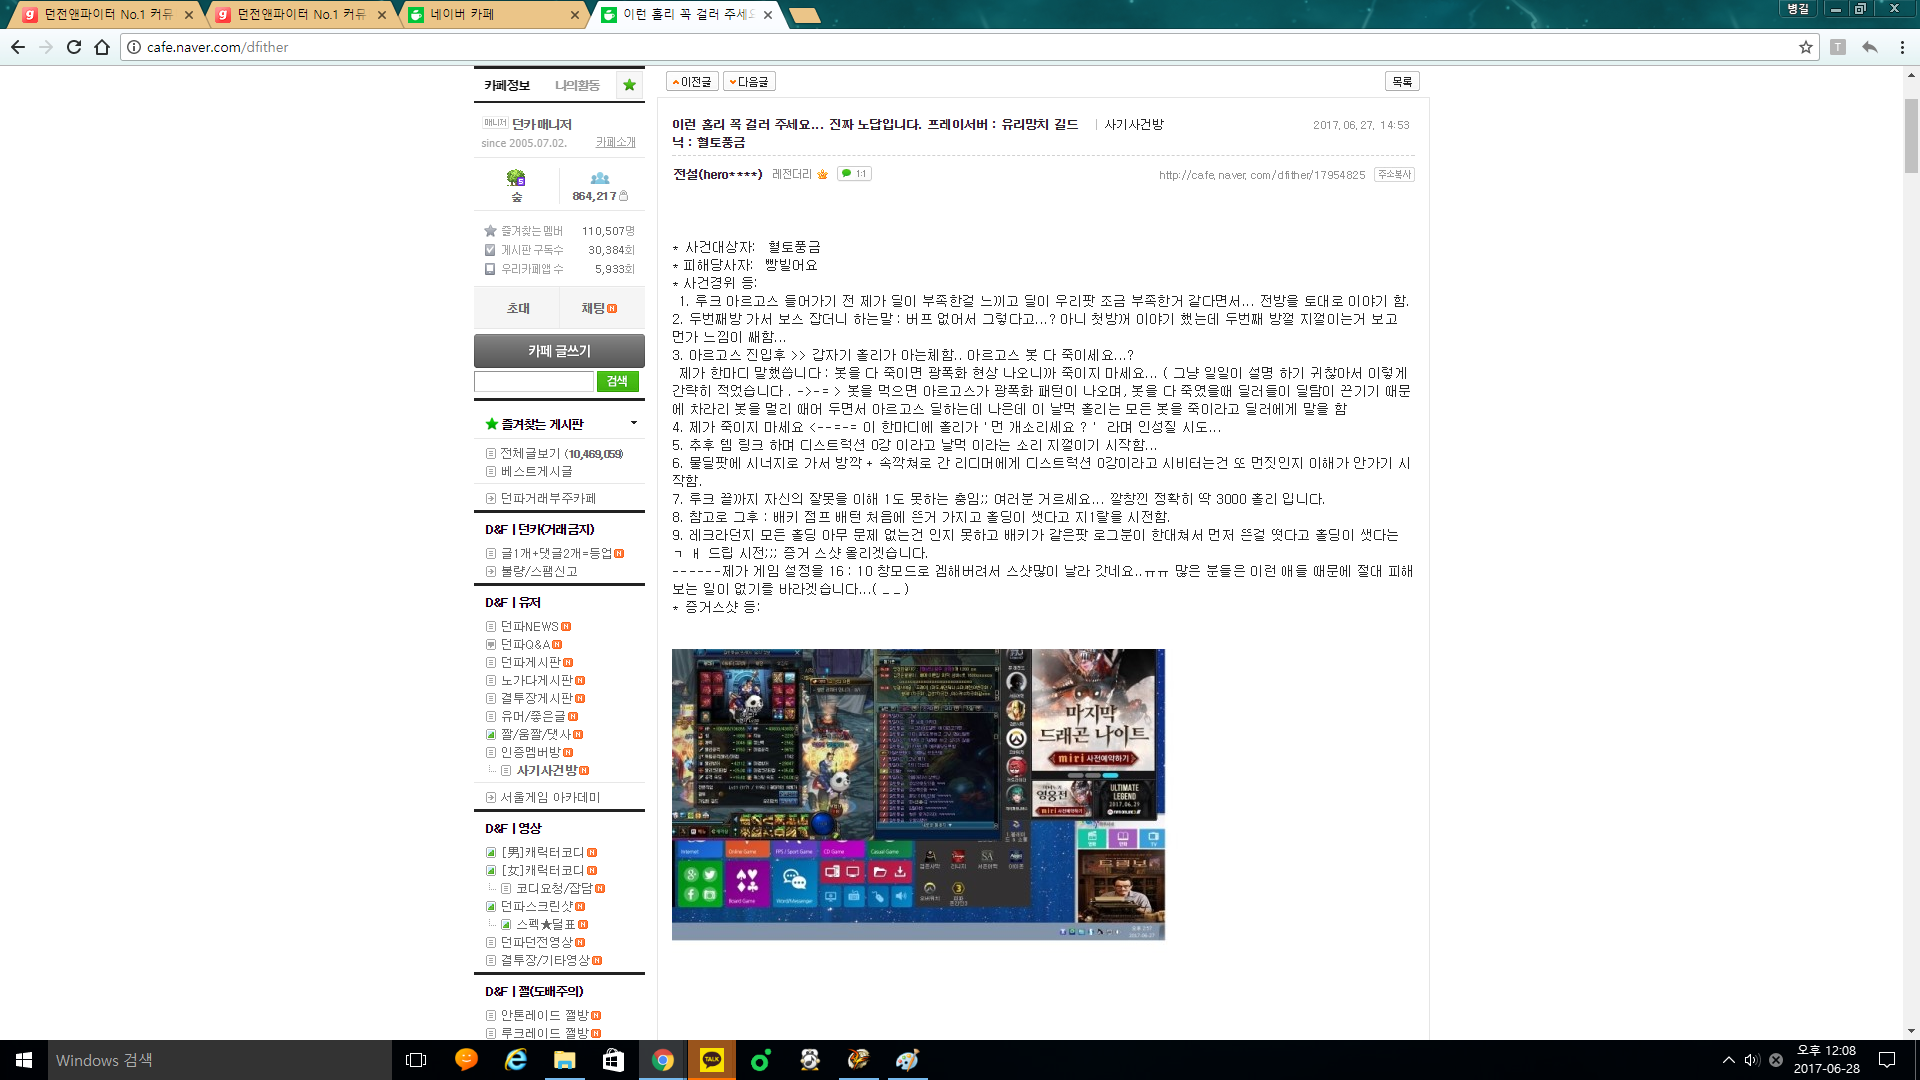
Task: Open 던파스크린샷 board
Action: coord(537,906)
